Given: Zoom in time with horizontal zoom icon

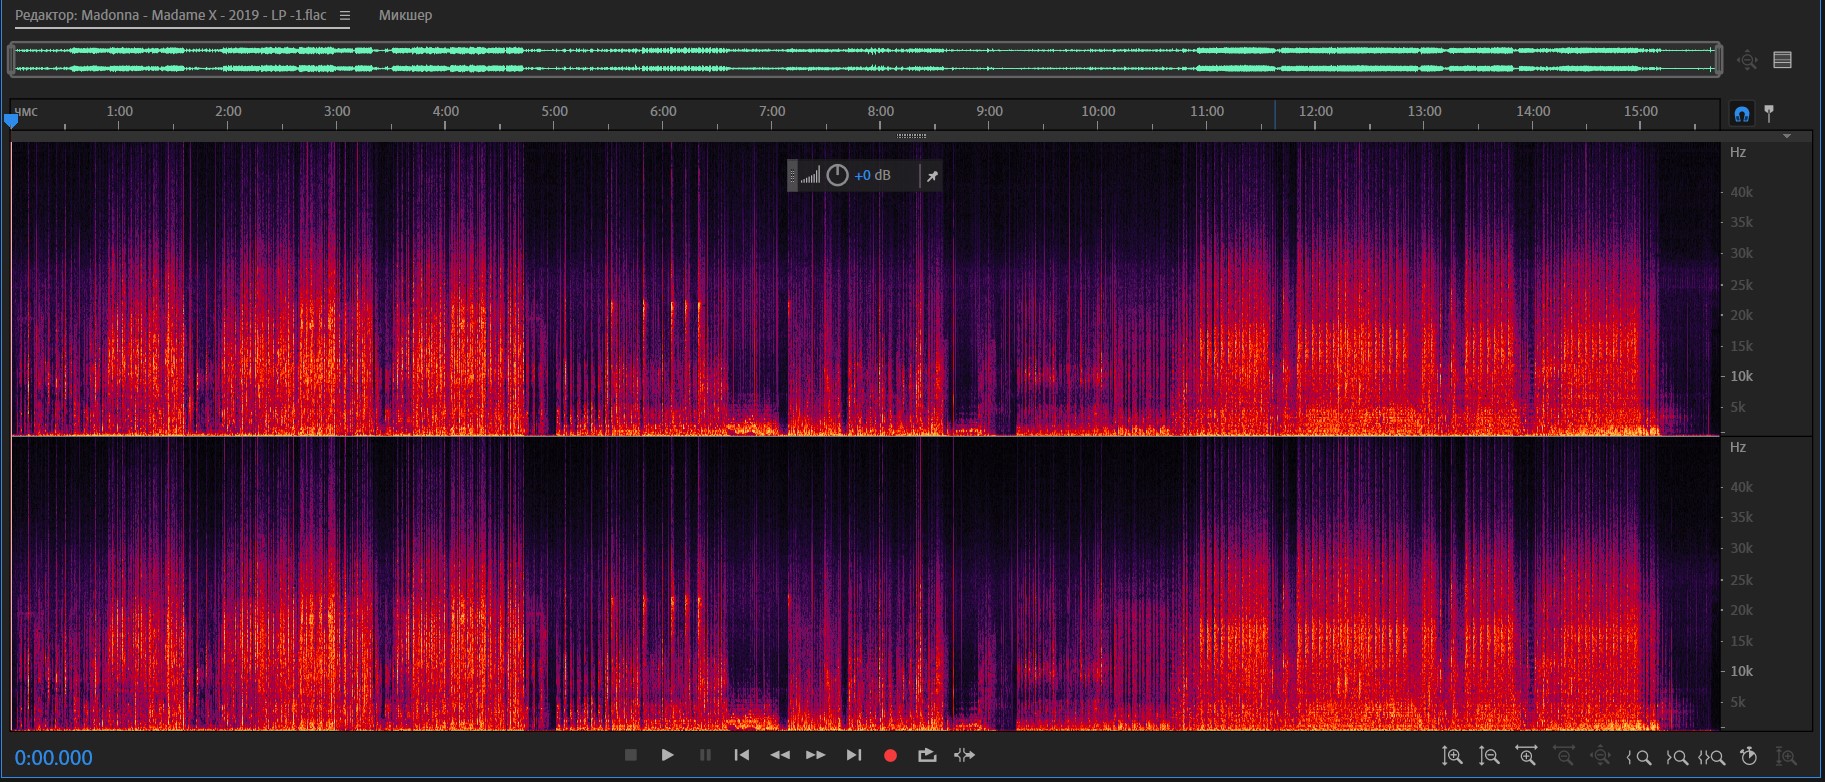Looking at the screenshot, I should point(1526,757).
